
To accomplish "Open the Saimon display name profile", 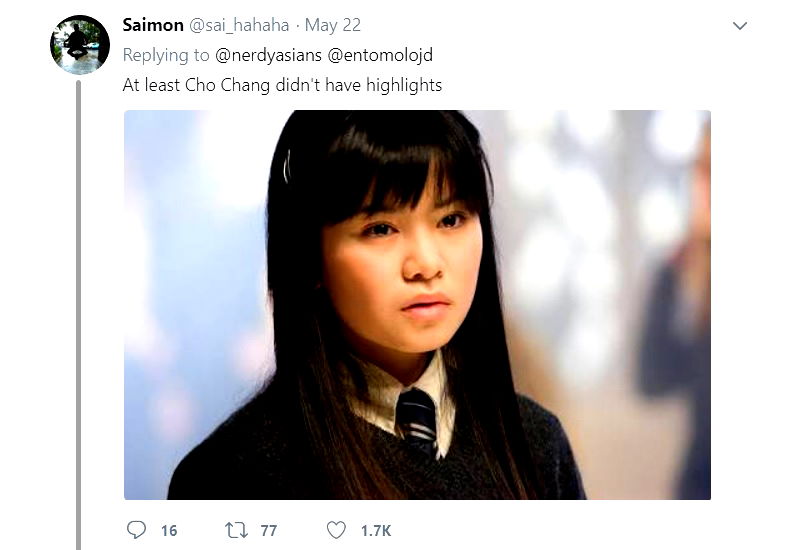I will [153, 25].
